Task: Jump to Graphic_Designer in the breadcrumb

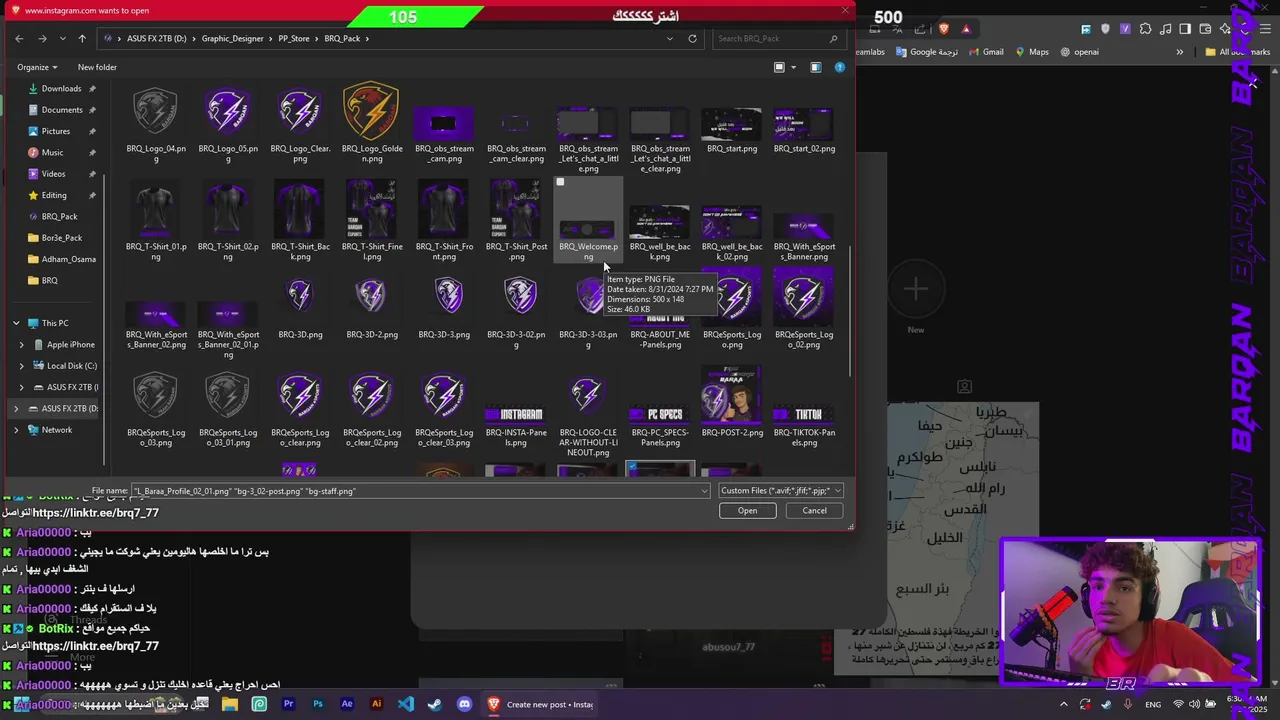Action: tap(232, 38)
